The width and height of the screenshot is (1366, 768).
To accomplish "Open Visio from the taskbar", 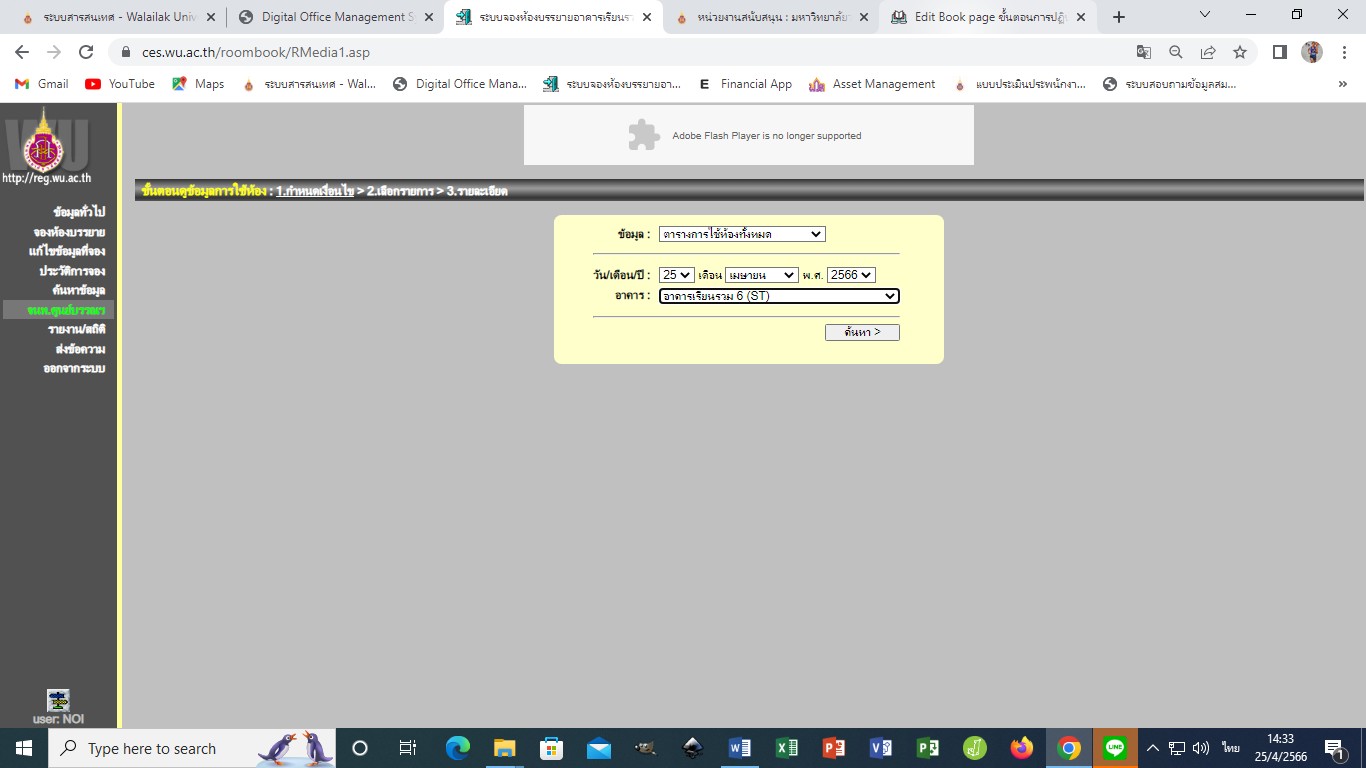I will (x=881, y=748).
